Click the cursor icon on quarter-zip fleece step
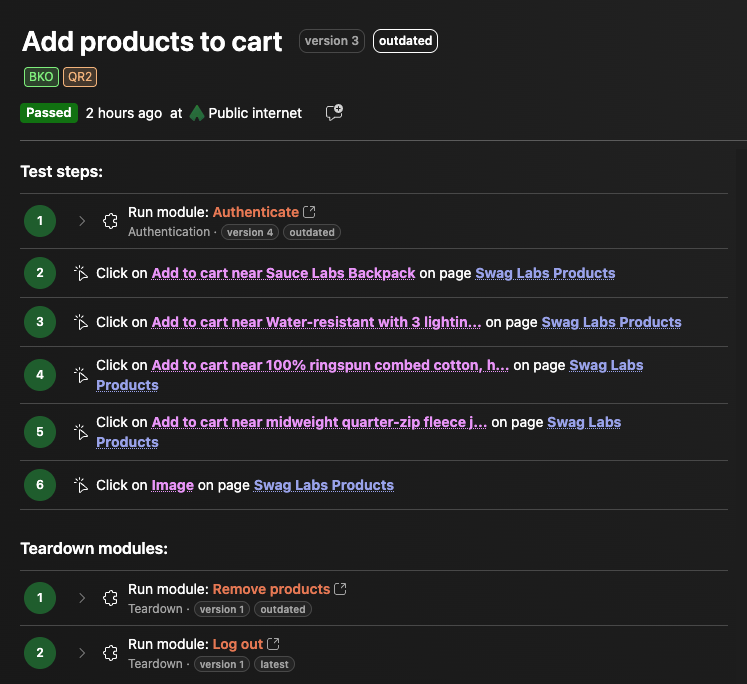Viewport: 747px width, 684px height. pyautogui.click(x=81, y=432)
